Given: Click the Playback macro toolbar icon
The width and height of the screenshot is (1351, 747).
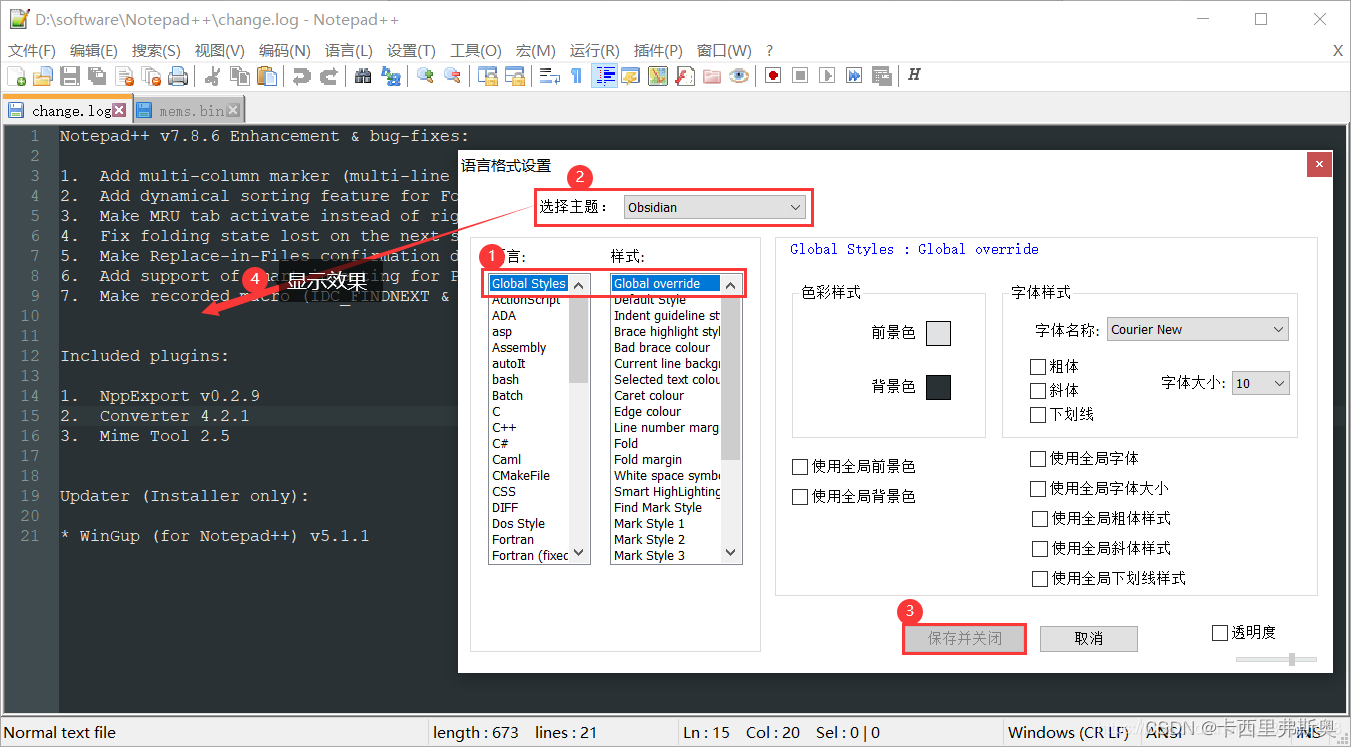Looking at the screenshot, I should 827,76.
